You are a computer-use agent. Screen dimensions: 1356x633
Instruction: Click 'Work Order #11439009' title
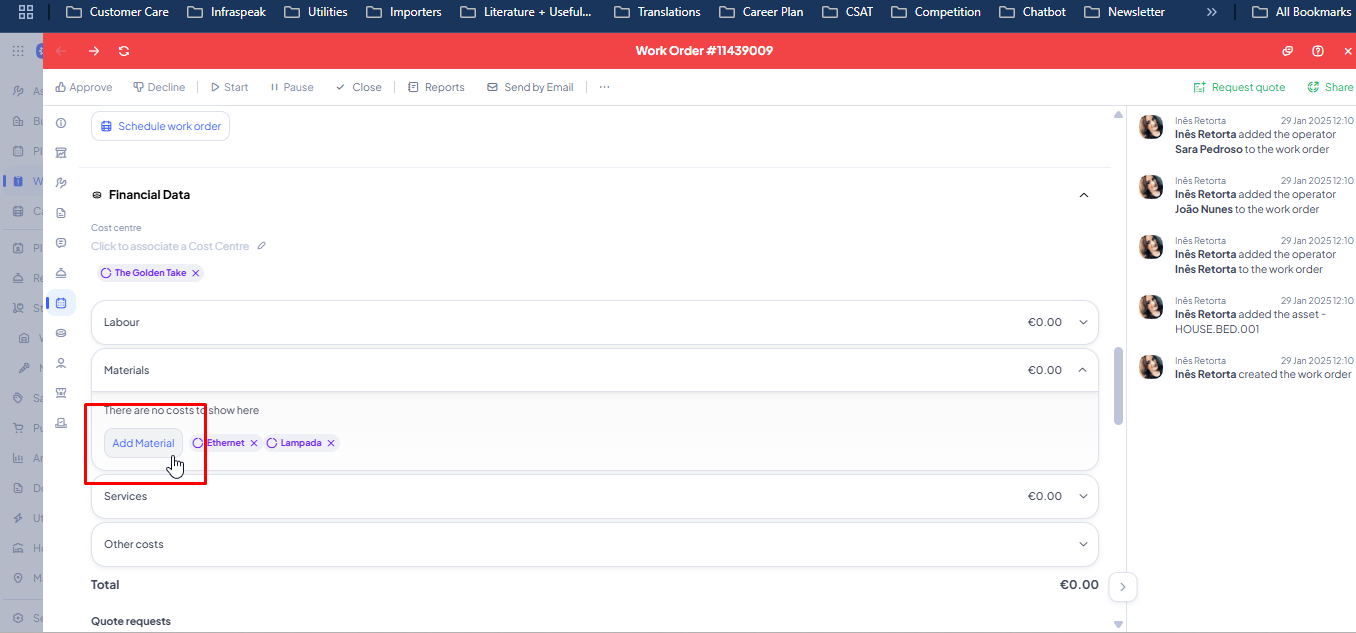click(x=704, y=51)
